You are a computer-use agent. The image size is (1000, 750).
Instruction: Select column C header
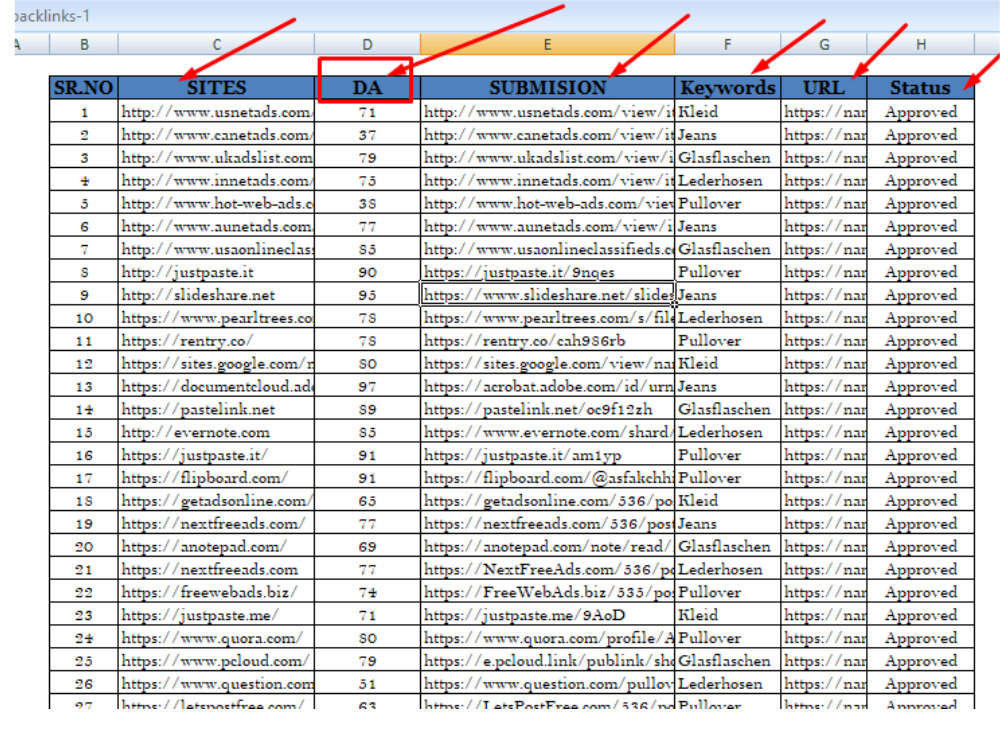(216, 45)
